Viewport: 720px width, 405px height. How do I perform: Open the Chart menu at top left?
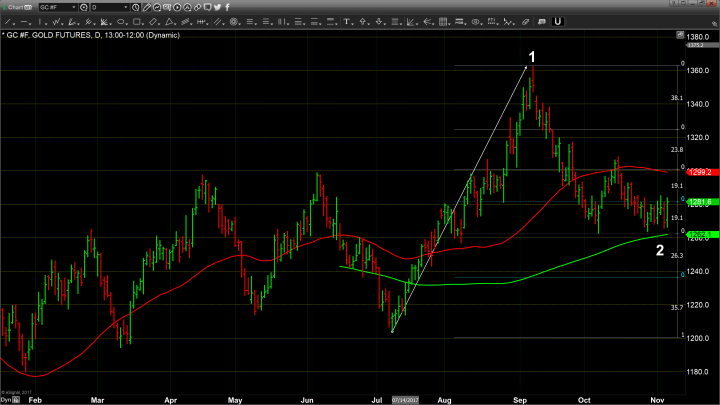(x=20, y=7)
